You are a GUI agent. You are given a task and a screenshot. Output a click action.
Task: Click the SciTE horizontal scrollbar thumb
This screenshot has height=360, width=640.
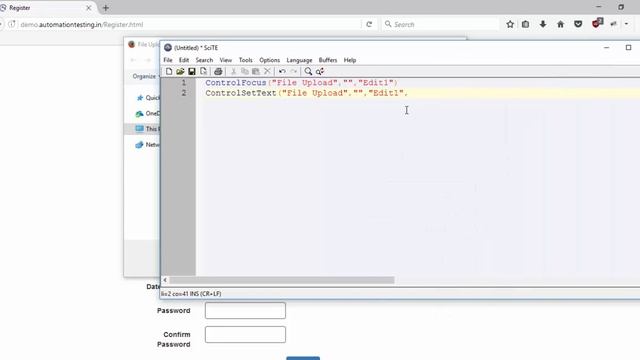[282, 280]
